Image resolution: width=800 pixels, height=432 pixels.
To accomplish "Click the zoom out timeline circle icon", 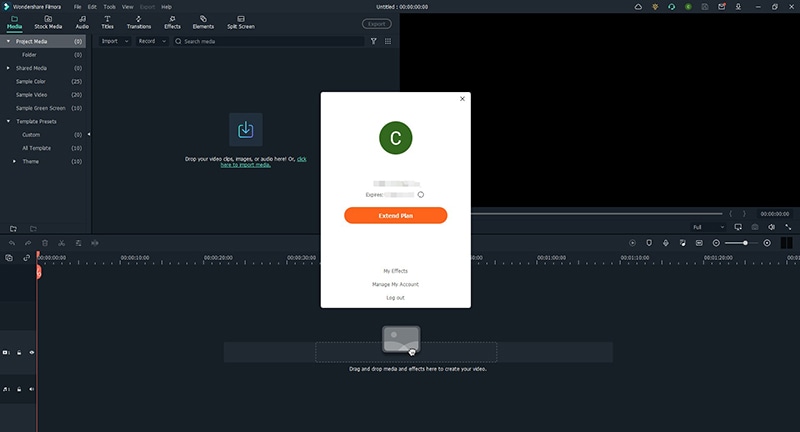I will coord(716,243).
